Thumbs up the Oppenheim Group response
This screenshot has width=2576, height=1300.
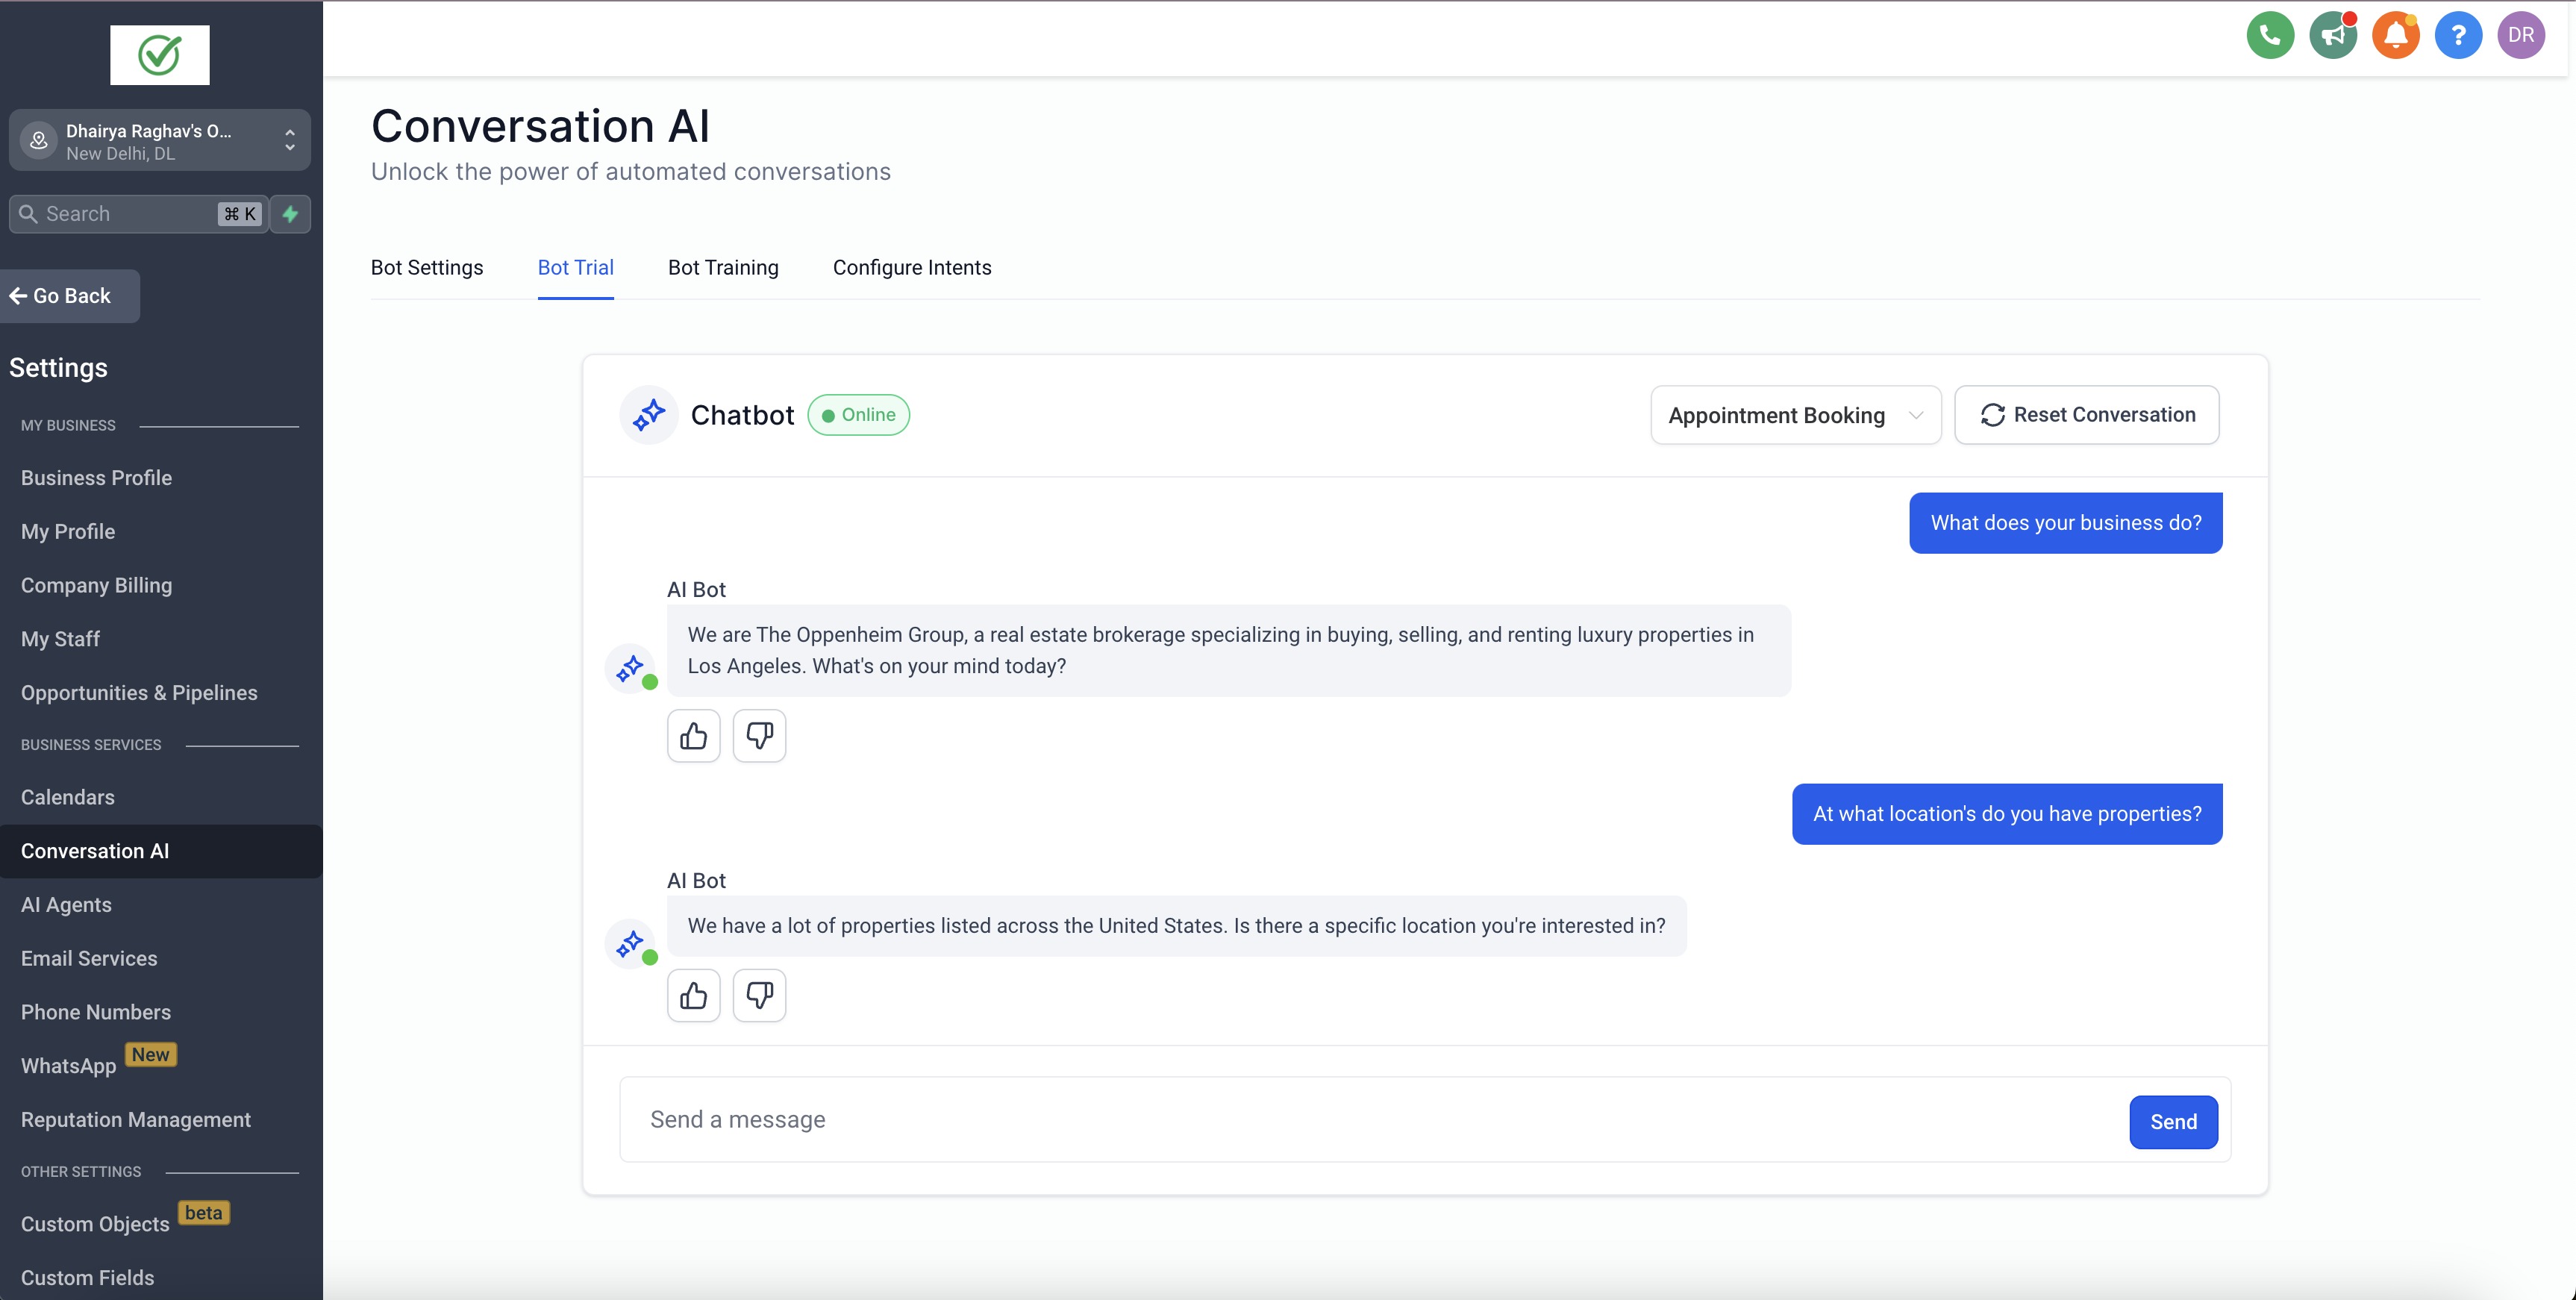tap(693, 736)
